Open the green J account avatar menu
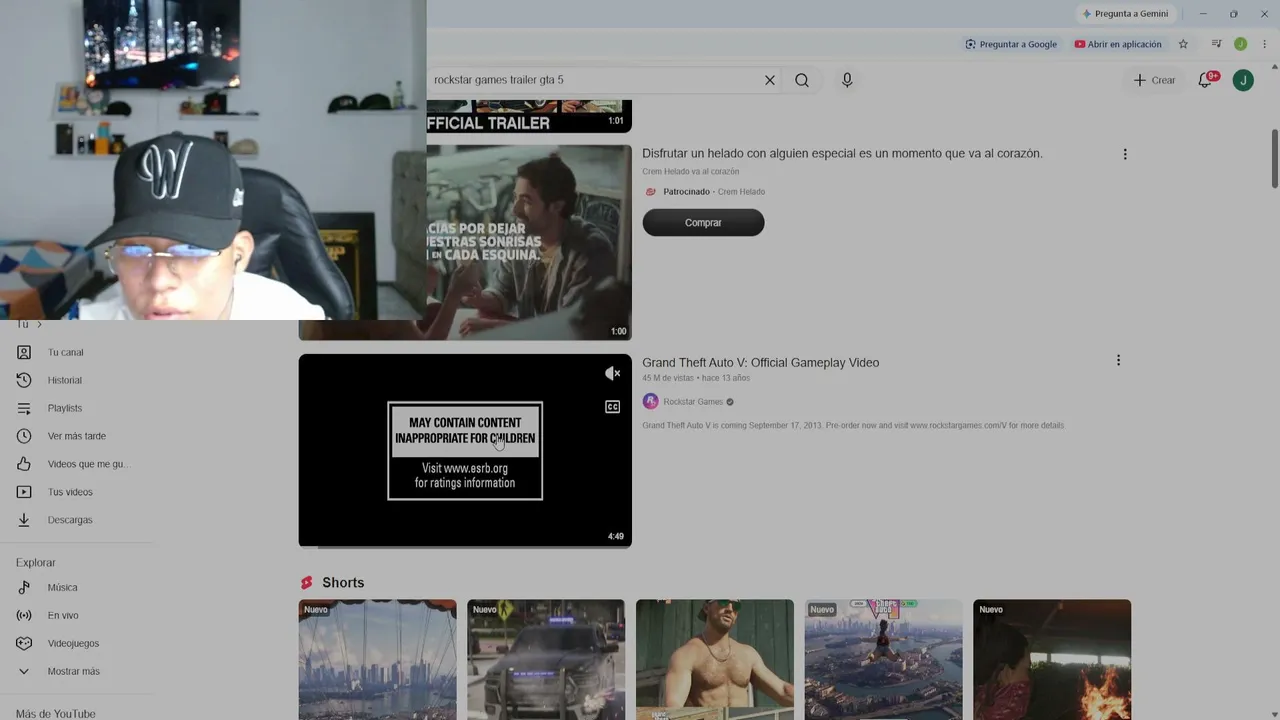 [1243, 80]
